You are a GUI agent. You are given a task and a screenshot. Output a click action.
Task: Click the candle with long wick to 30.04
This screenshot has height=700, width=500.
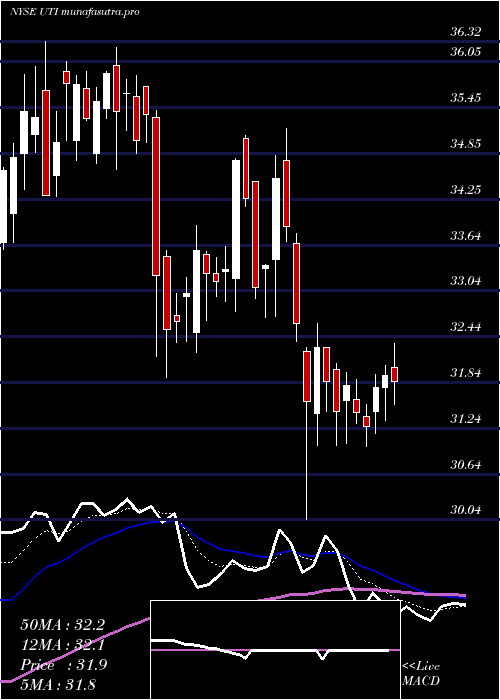tap(307, 433)
